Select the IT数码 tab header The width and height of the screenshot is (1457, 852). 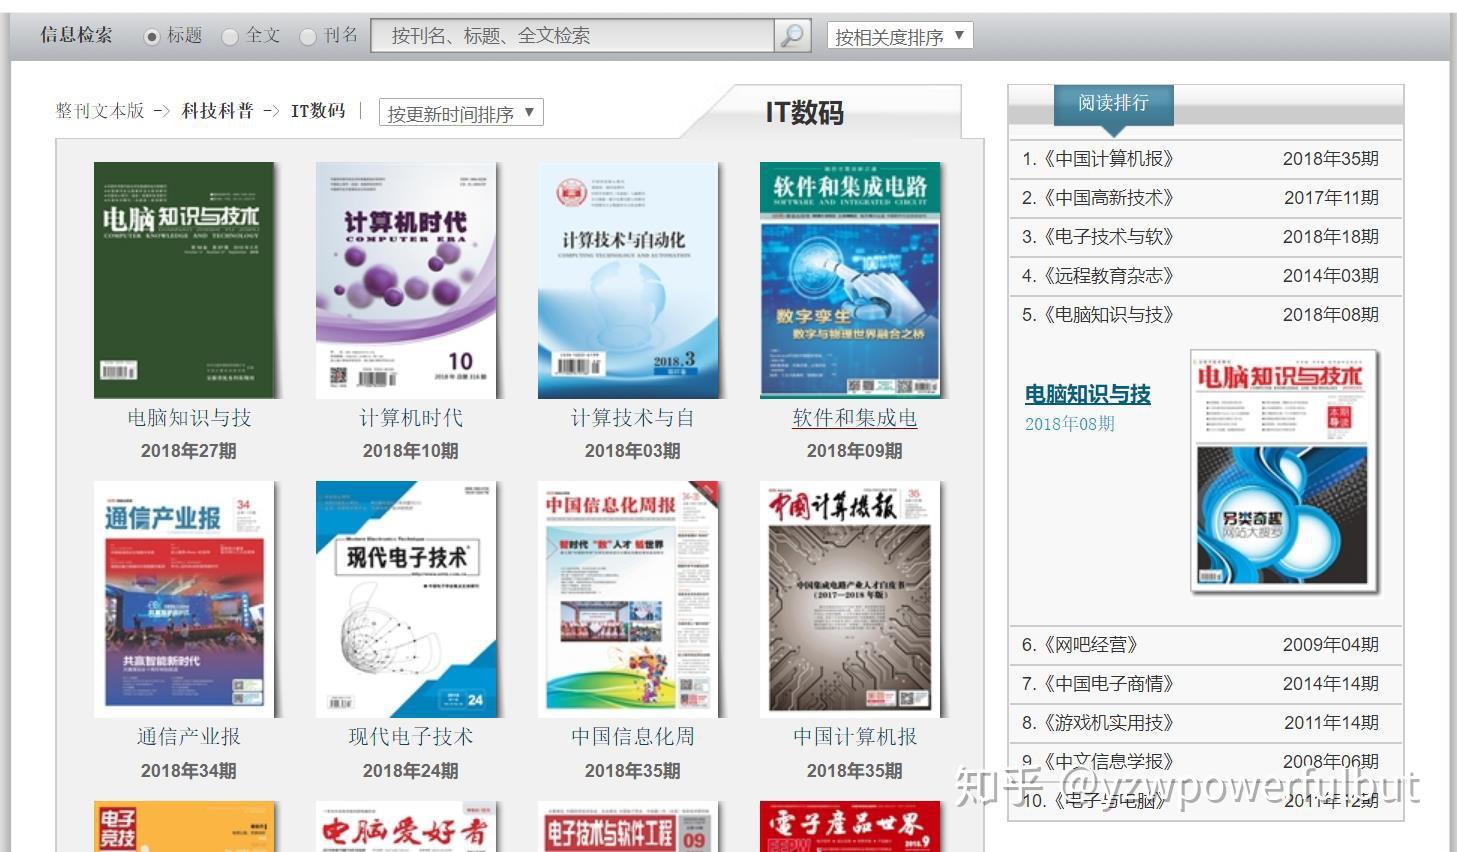tap(804, 112)
